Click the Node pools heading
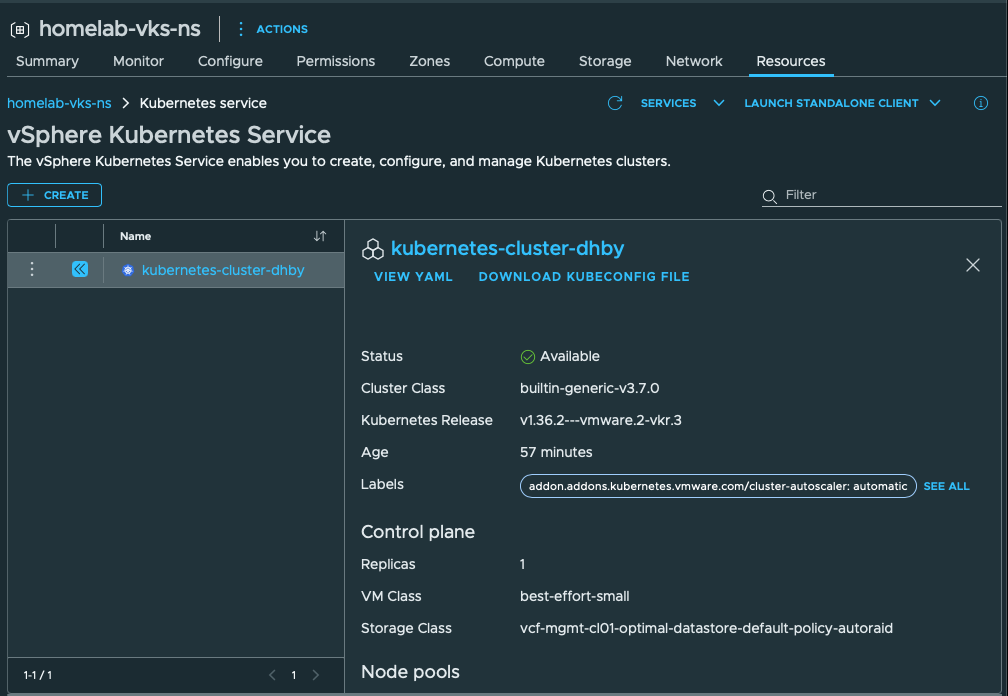 (410, 672)
